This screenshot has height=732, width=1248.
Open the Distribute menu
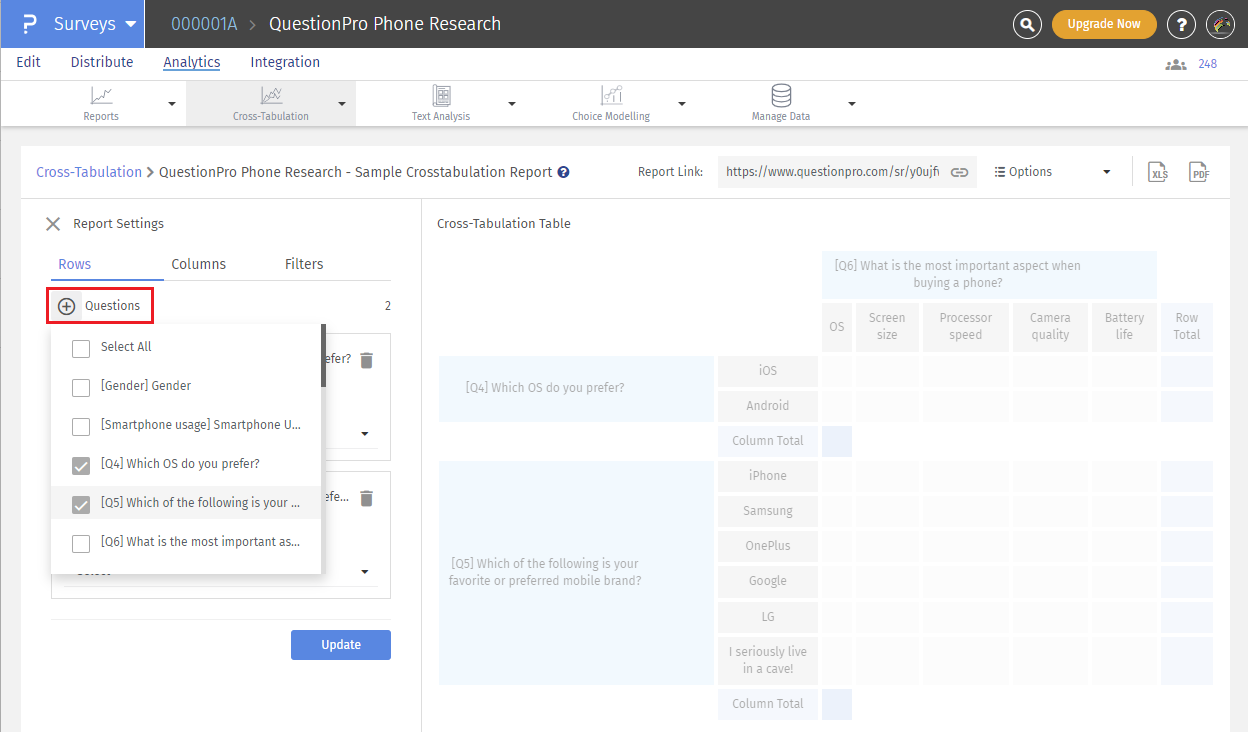click(x=102, y=62)
